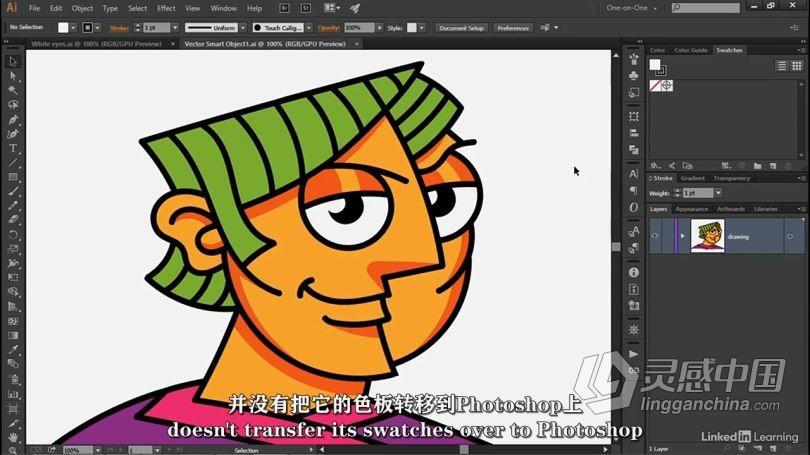Switch to the Appearance panel tab
Screen dimensions: 810x455
point(691,209)
